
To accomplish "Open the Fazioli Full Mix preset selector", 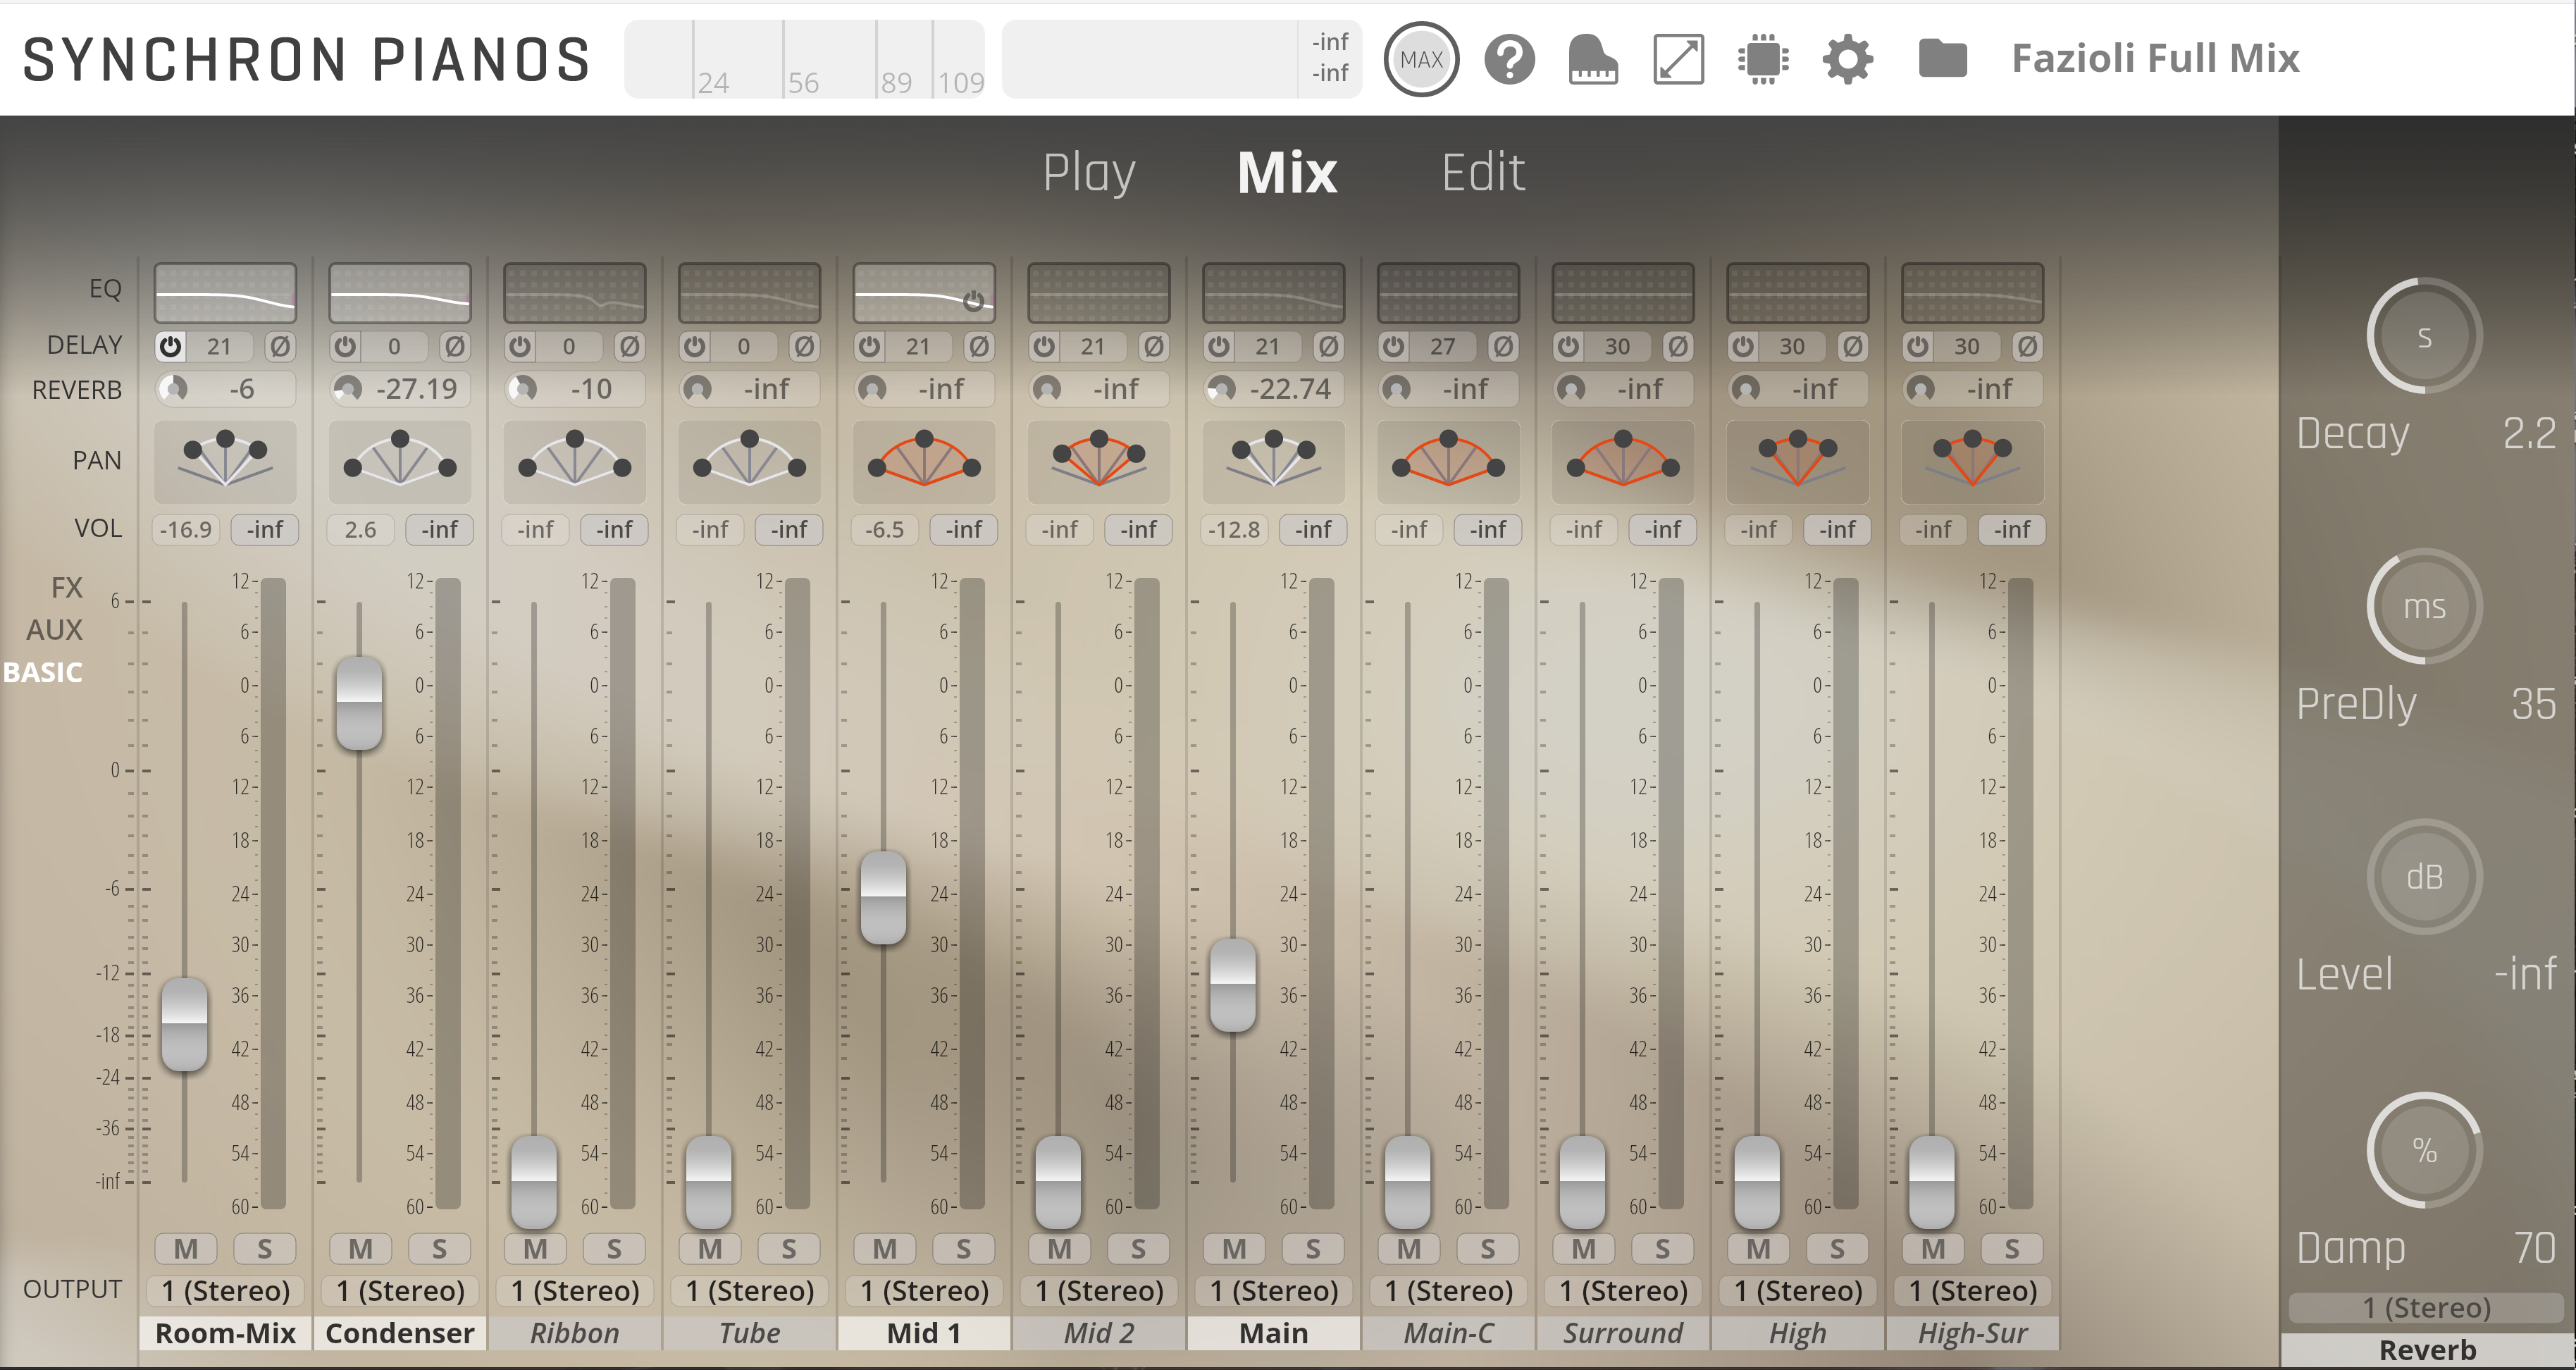I will point(2155,58).
